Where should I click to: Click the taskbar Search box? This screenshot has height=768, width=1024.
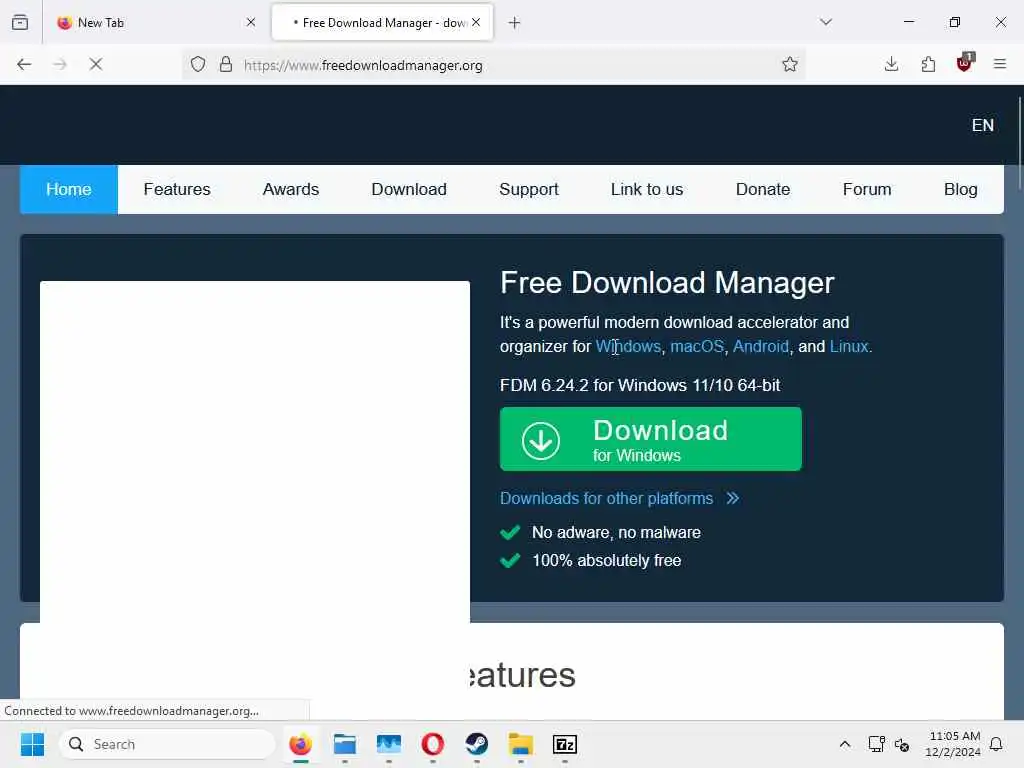click(x=167, y=744)
